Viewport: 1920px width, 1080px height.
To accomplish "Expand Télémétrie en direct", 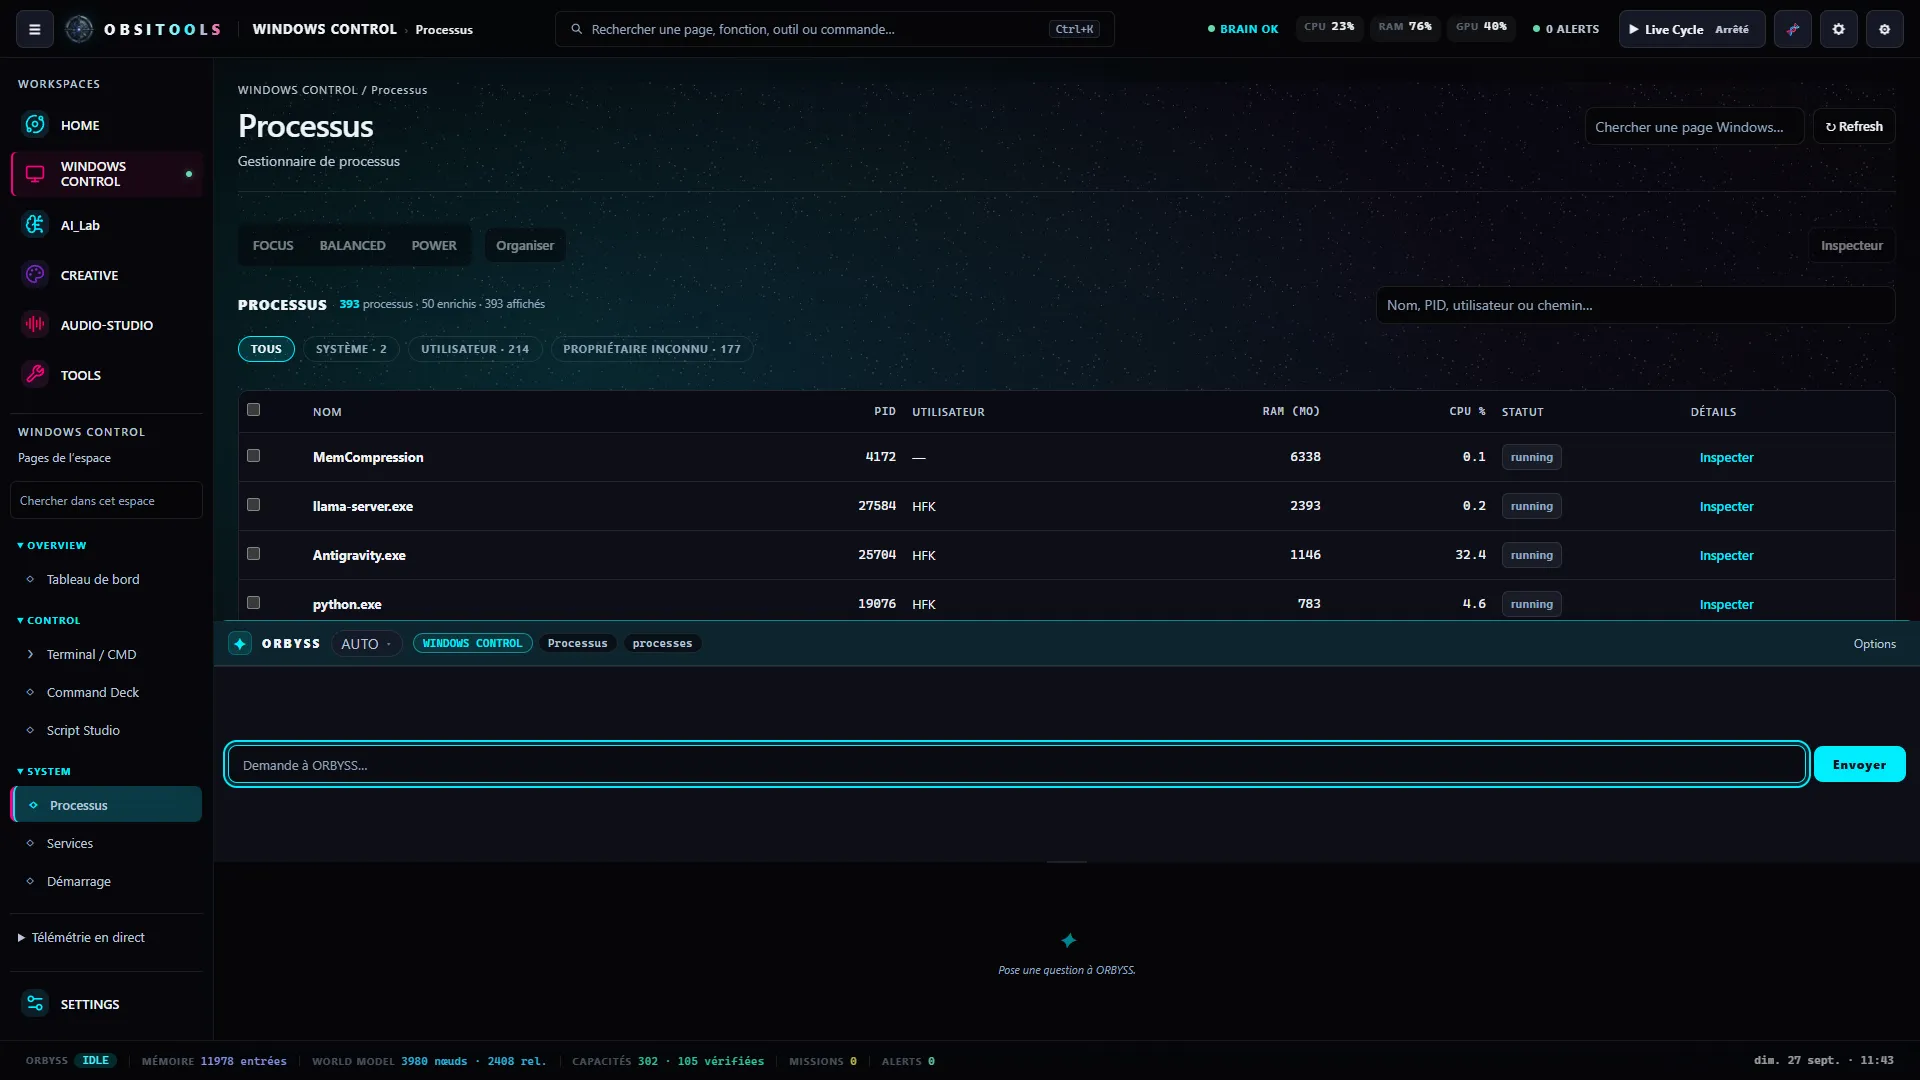I will coord(82,938).
